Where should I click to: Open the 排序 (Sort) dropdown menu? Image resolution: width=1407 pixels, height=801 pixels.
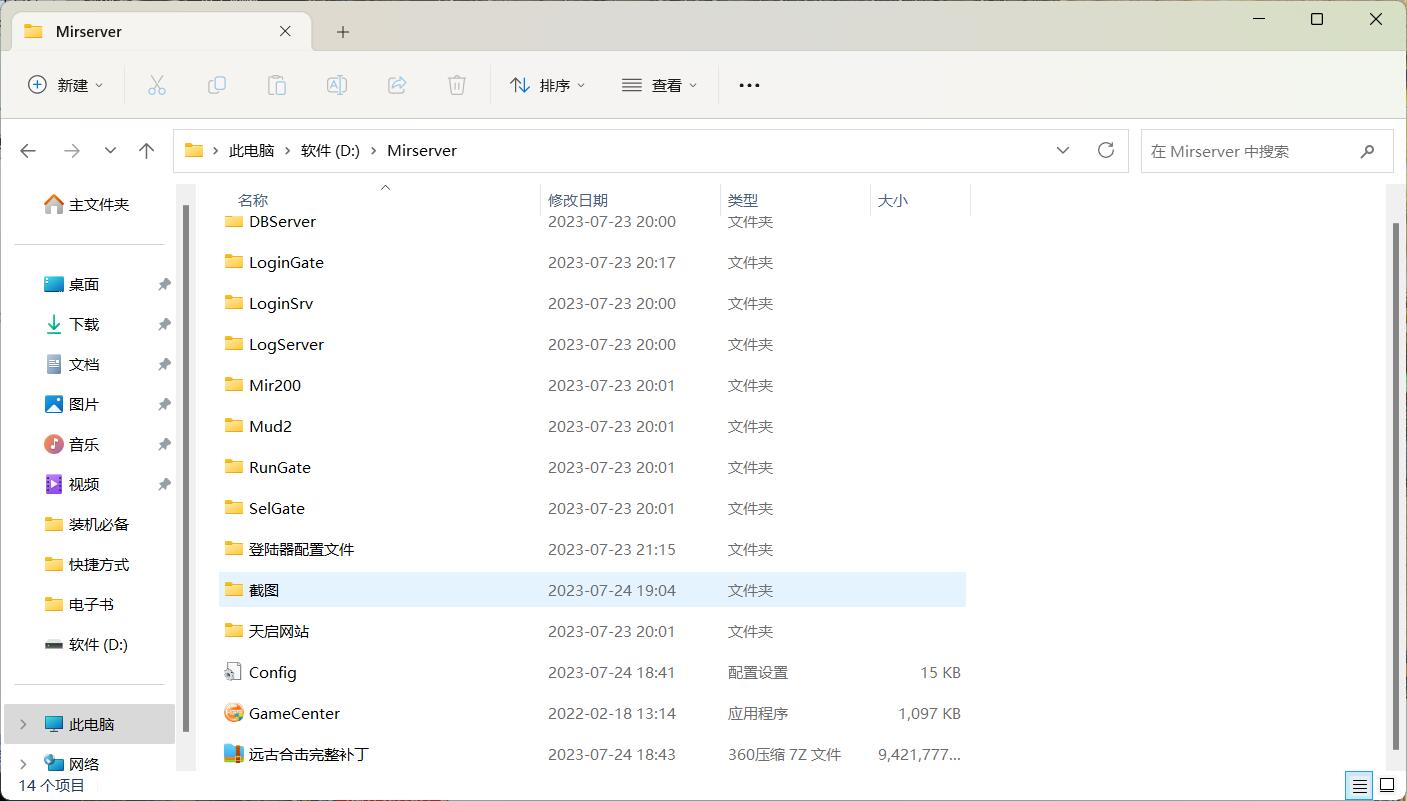(x=547, y=86)
